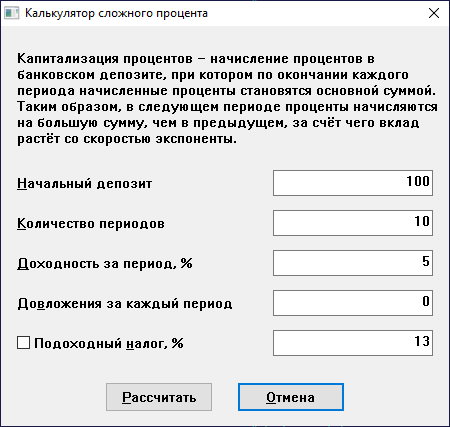Cancel with the Отмена button
This screenshot has width=450, height=427.
[291, 397]
